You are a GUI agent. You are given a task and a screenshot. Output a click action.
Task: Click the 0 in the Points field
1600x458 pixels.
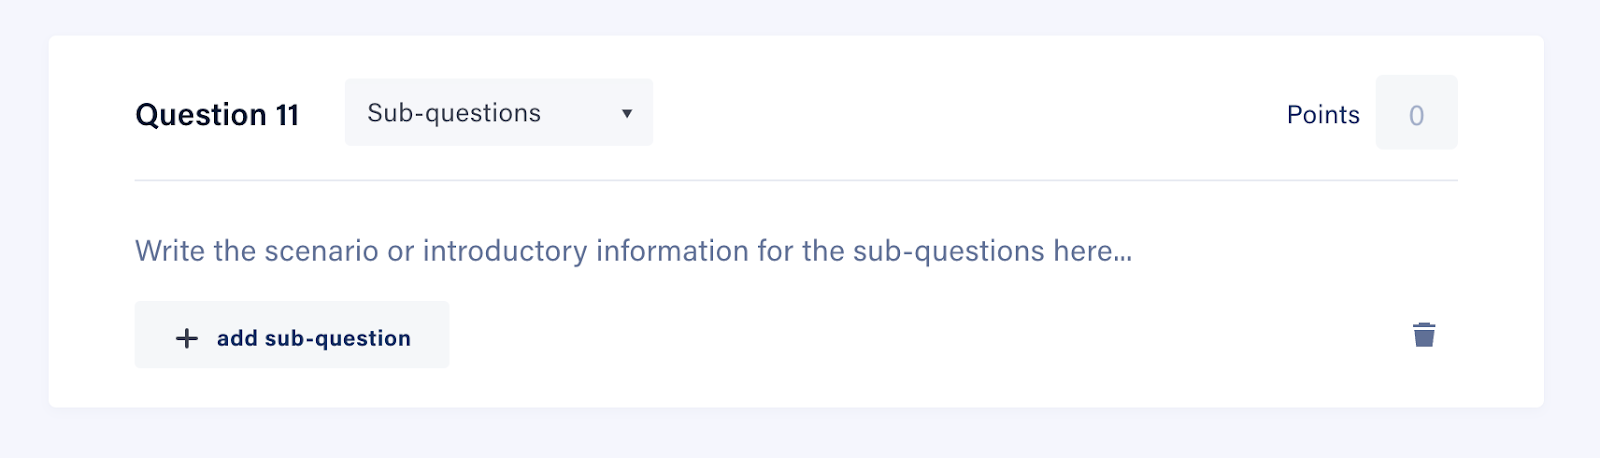pos(1416,116)
